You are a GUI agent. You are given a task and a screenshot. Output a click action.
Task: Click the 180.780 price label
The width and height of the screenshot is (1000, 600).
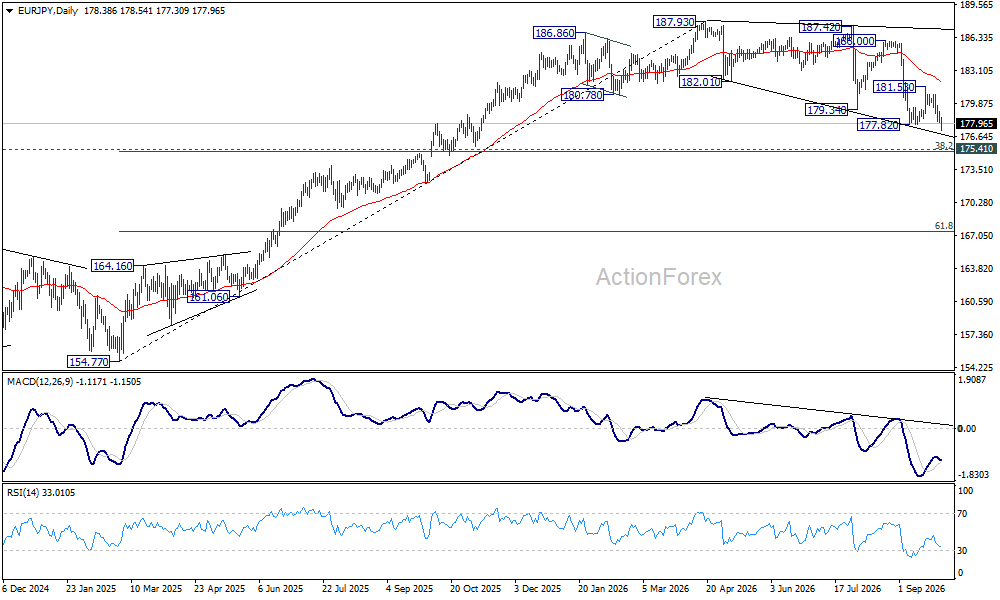coord(582,95)
